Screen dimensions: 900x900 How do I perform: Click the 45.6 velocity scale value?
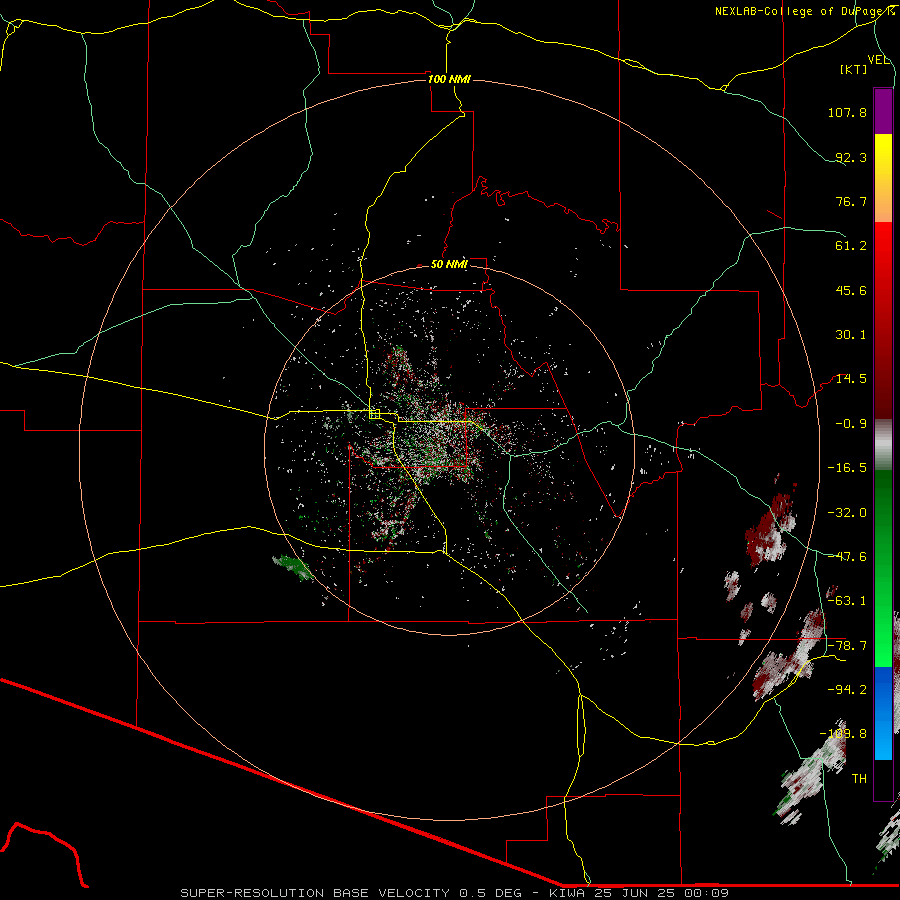[x=851, y=290]
